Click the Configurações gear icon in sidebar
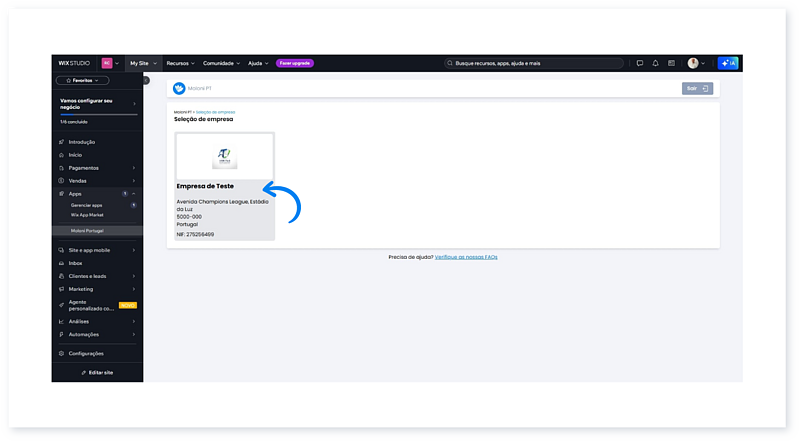This screenshot has height=442, width=800. pyautogui.click(x=61, y=353)
